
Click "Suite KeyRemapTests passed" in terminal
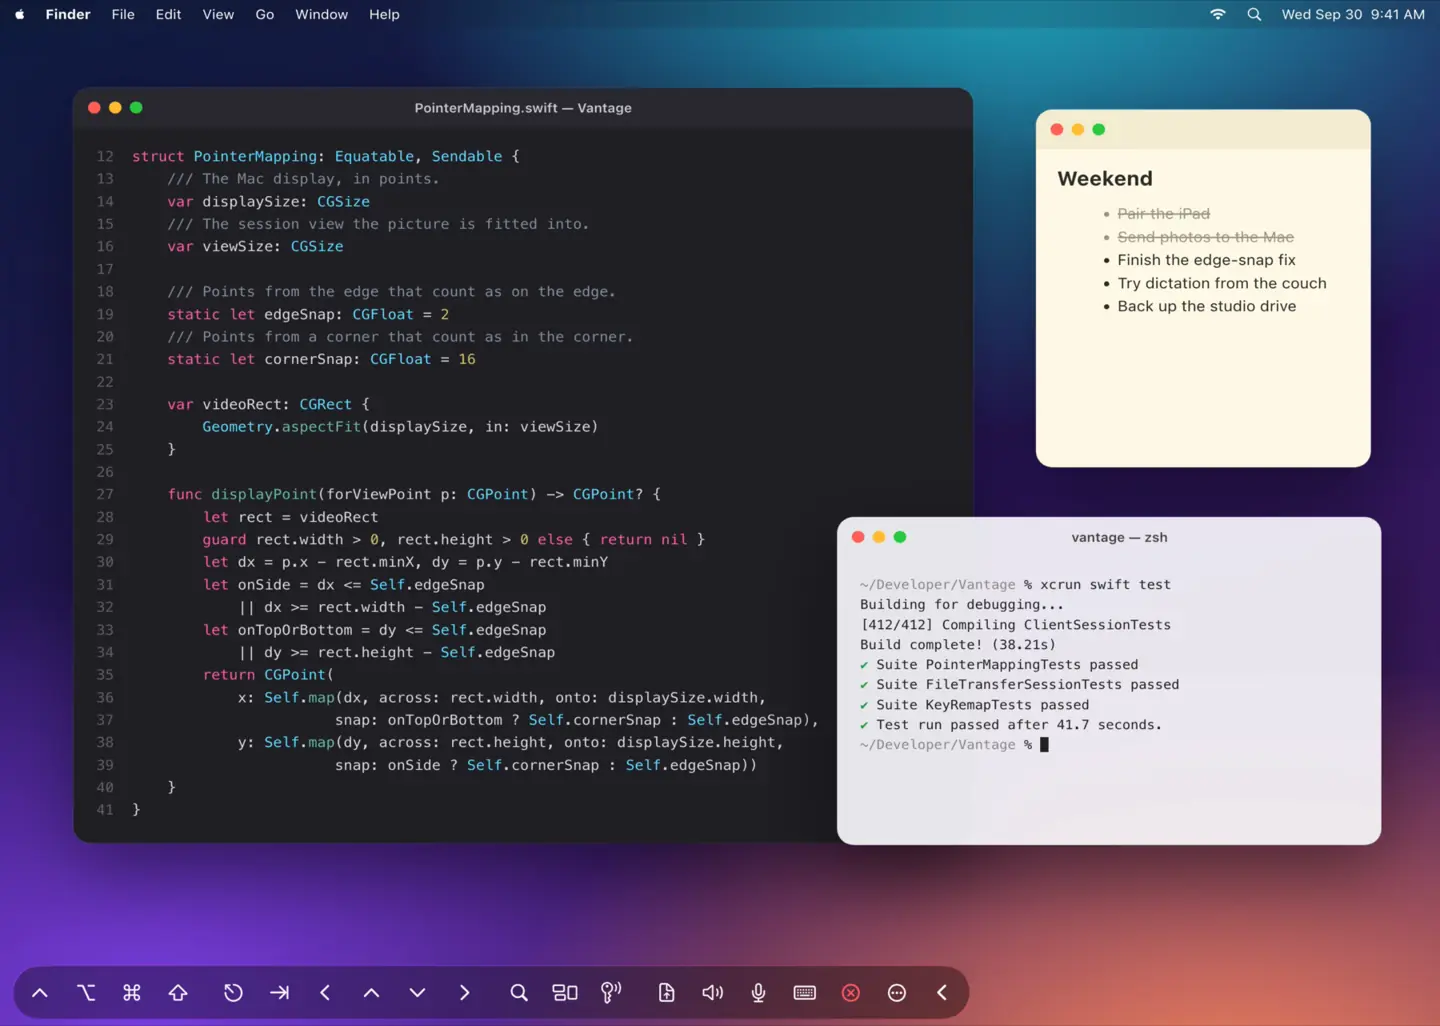974,705
